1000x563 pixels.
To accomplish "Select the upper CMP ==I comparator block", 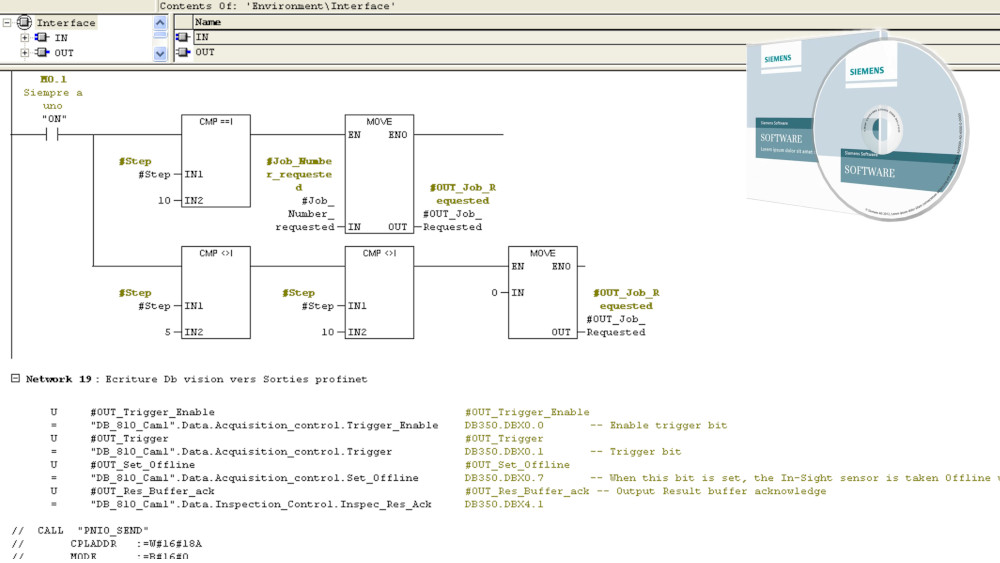I will point(216,160).
